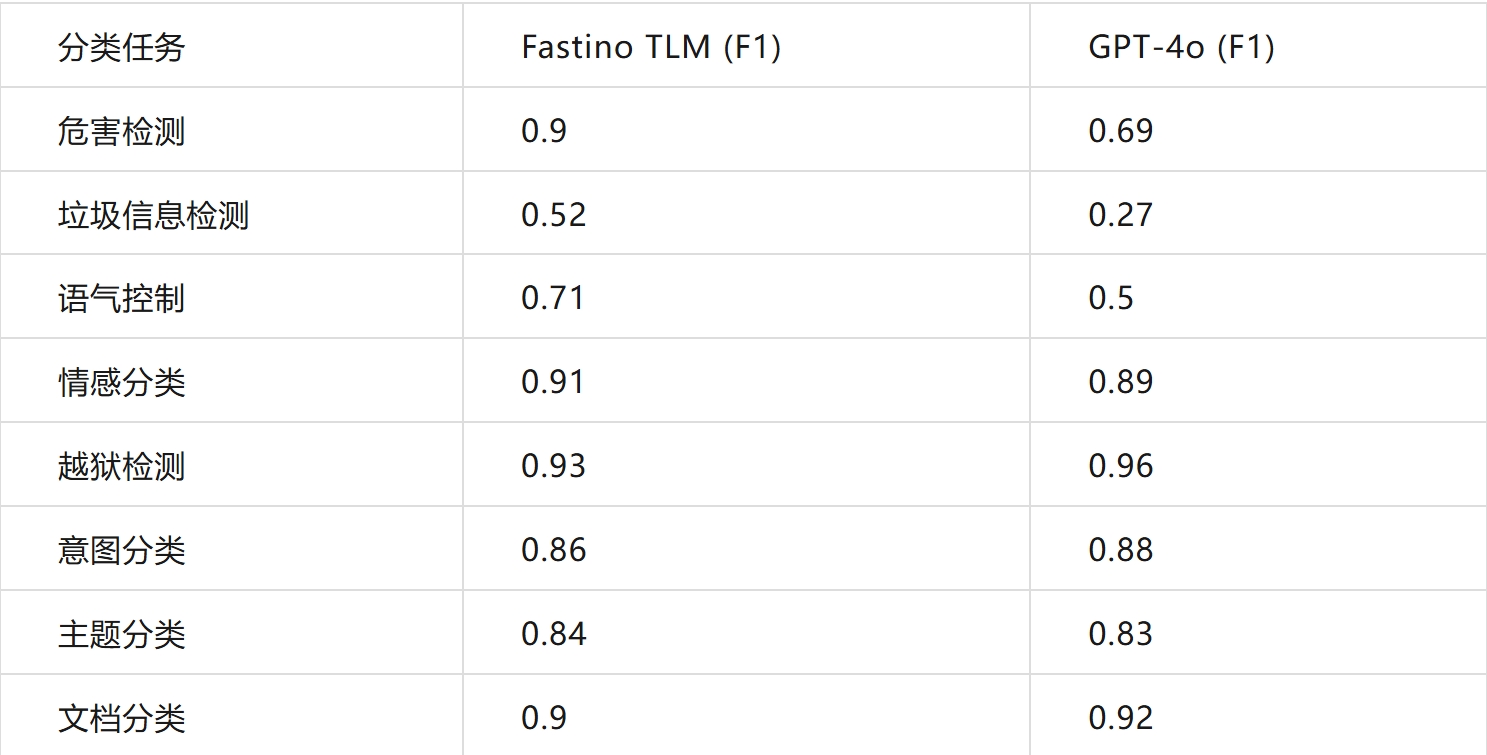
Task: Click the 分类任务 column header
Action: (x=121, y=47)
